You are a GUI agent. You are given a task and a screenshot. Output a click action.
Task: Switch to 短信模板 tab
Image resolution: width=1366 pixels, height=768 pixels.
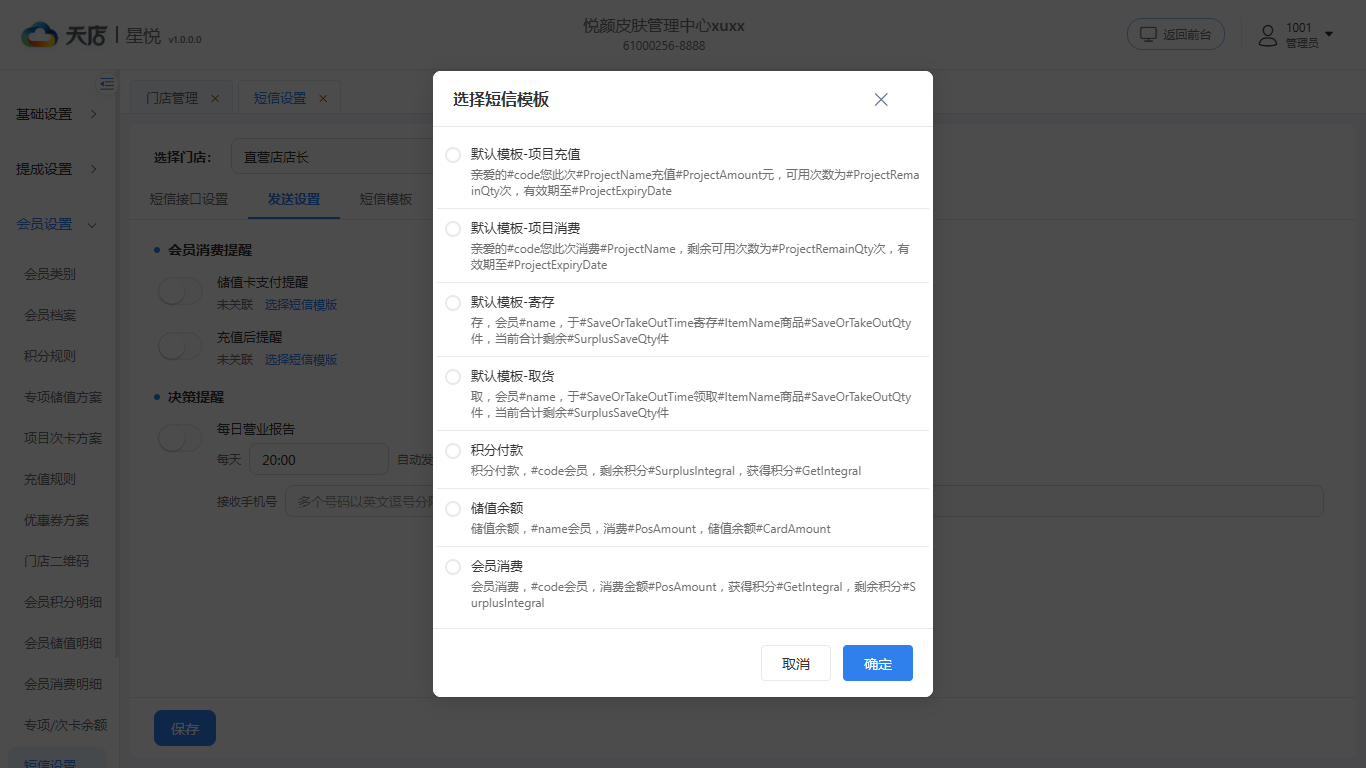[x=386, y=199]
